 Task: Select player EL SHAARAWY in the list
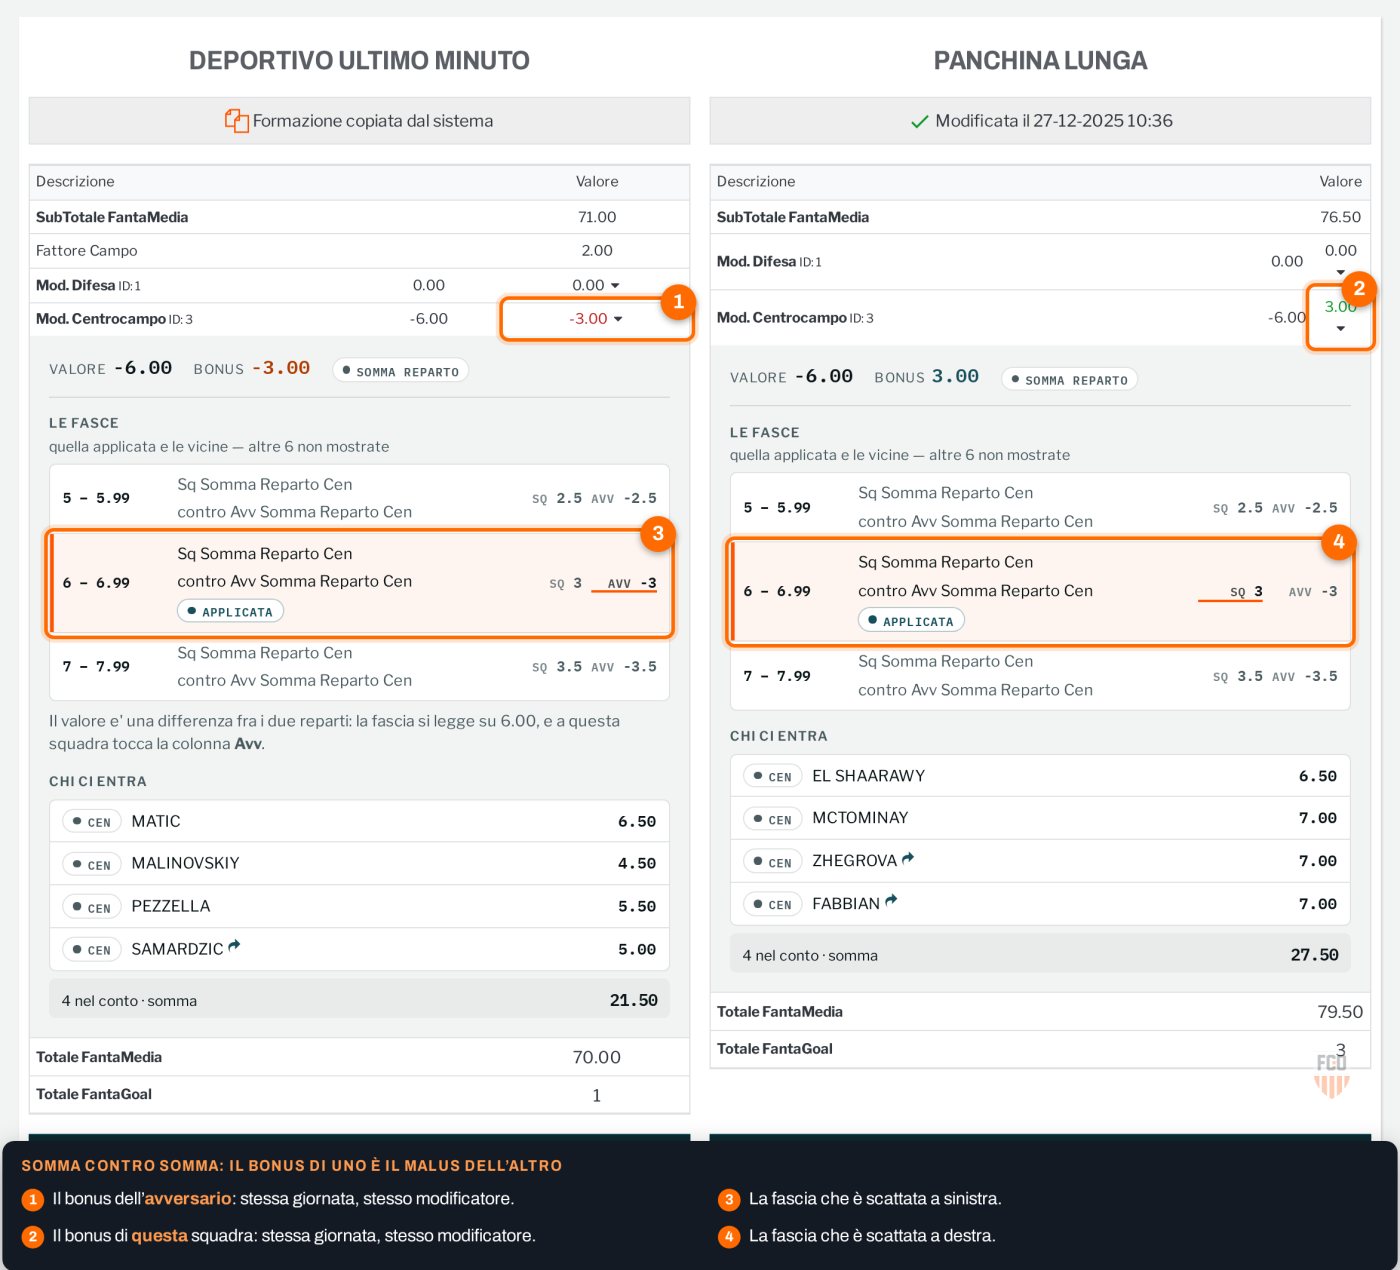click(868, 776)
